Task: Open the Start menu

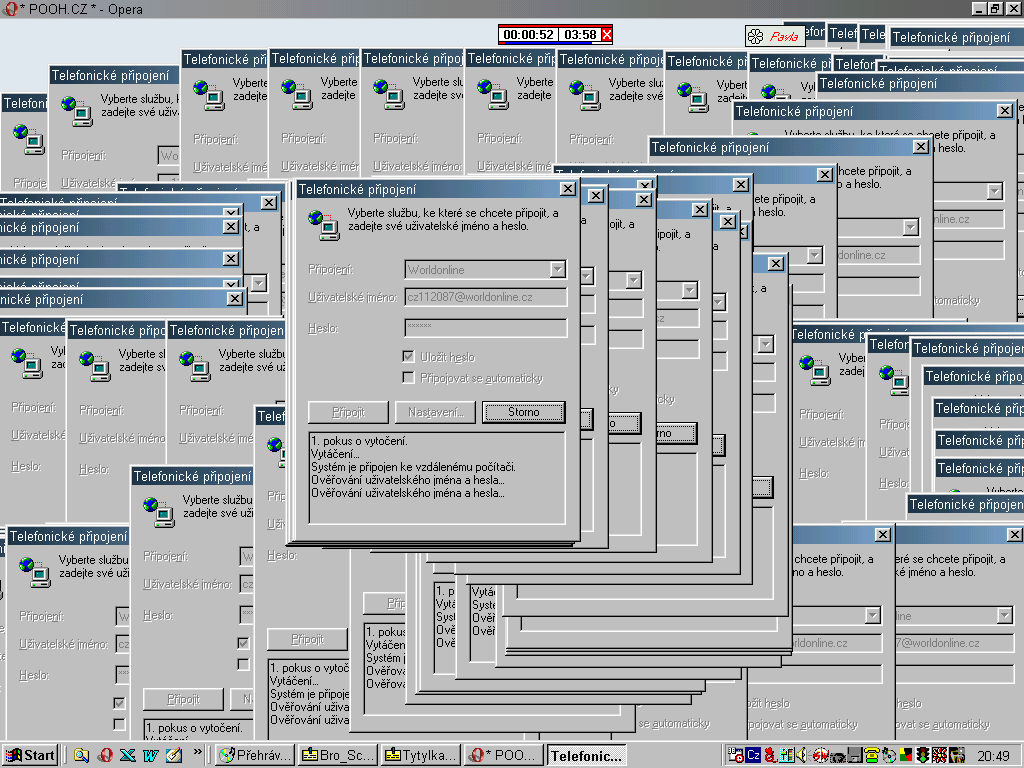Action: coord(31,756)
